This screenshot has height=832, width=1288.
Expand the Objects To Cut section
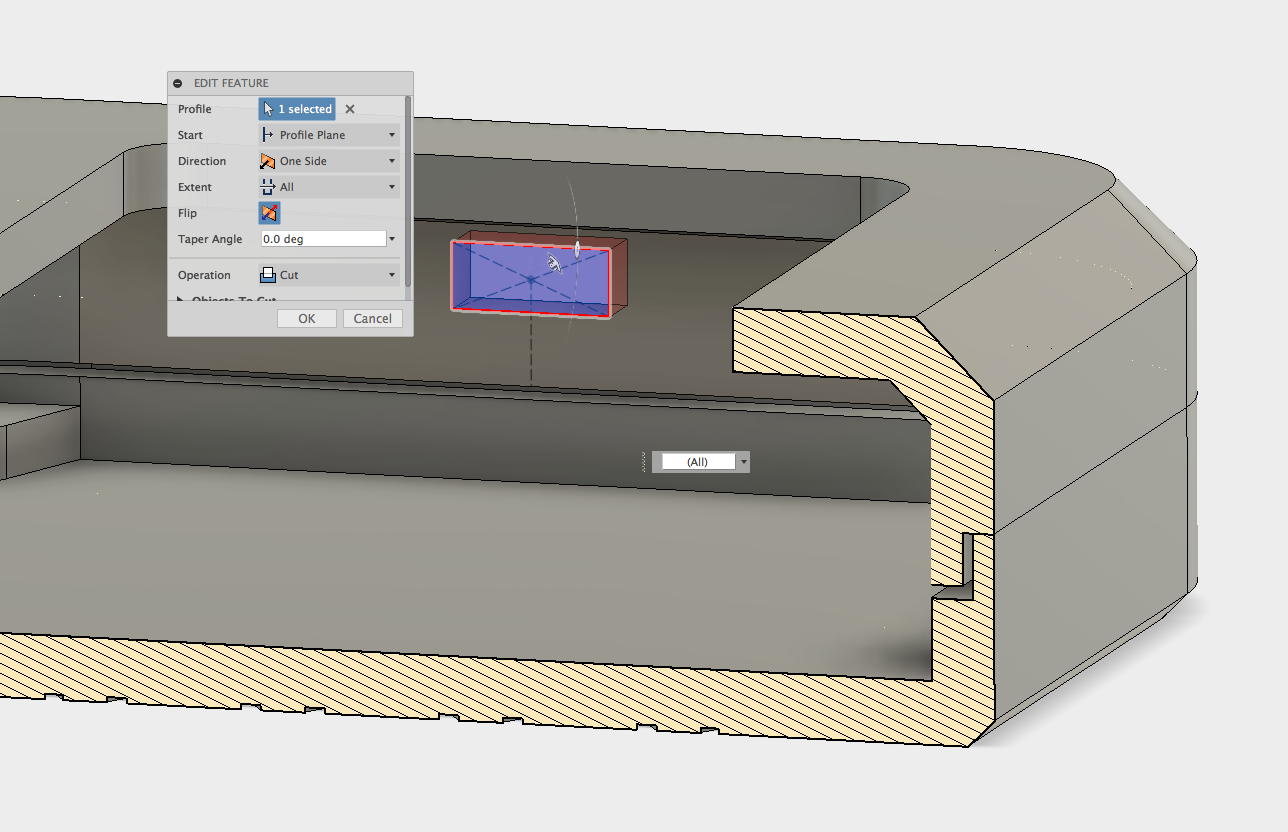pyautogui.click(x=180, y=300)
